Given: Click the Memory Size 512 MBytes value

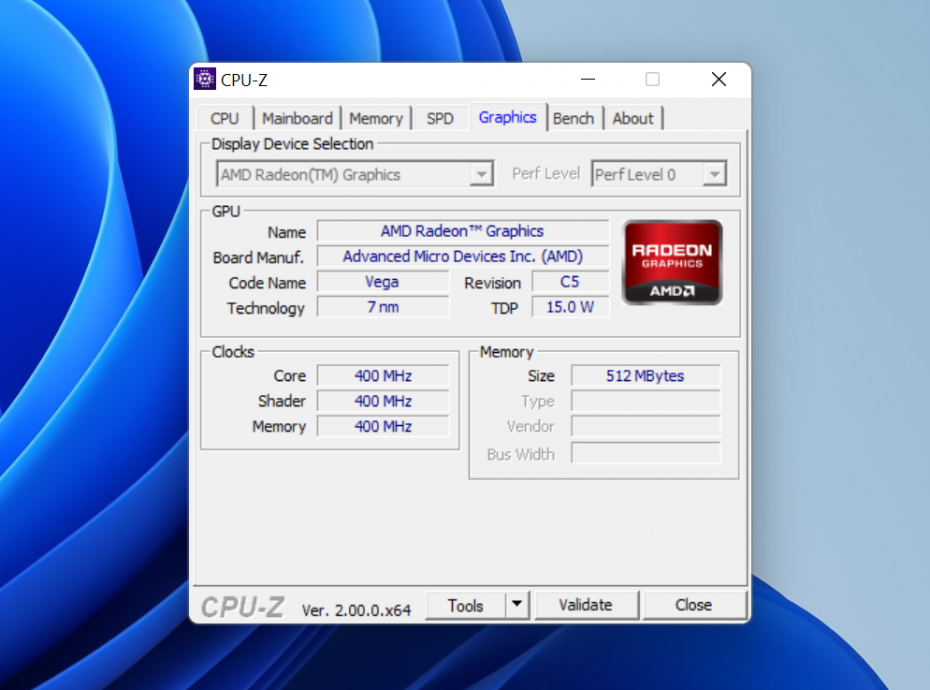Looking at the screenshot, I should tap(645, 376).
